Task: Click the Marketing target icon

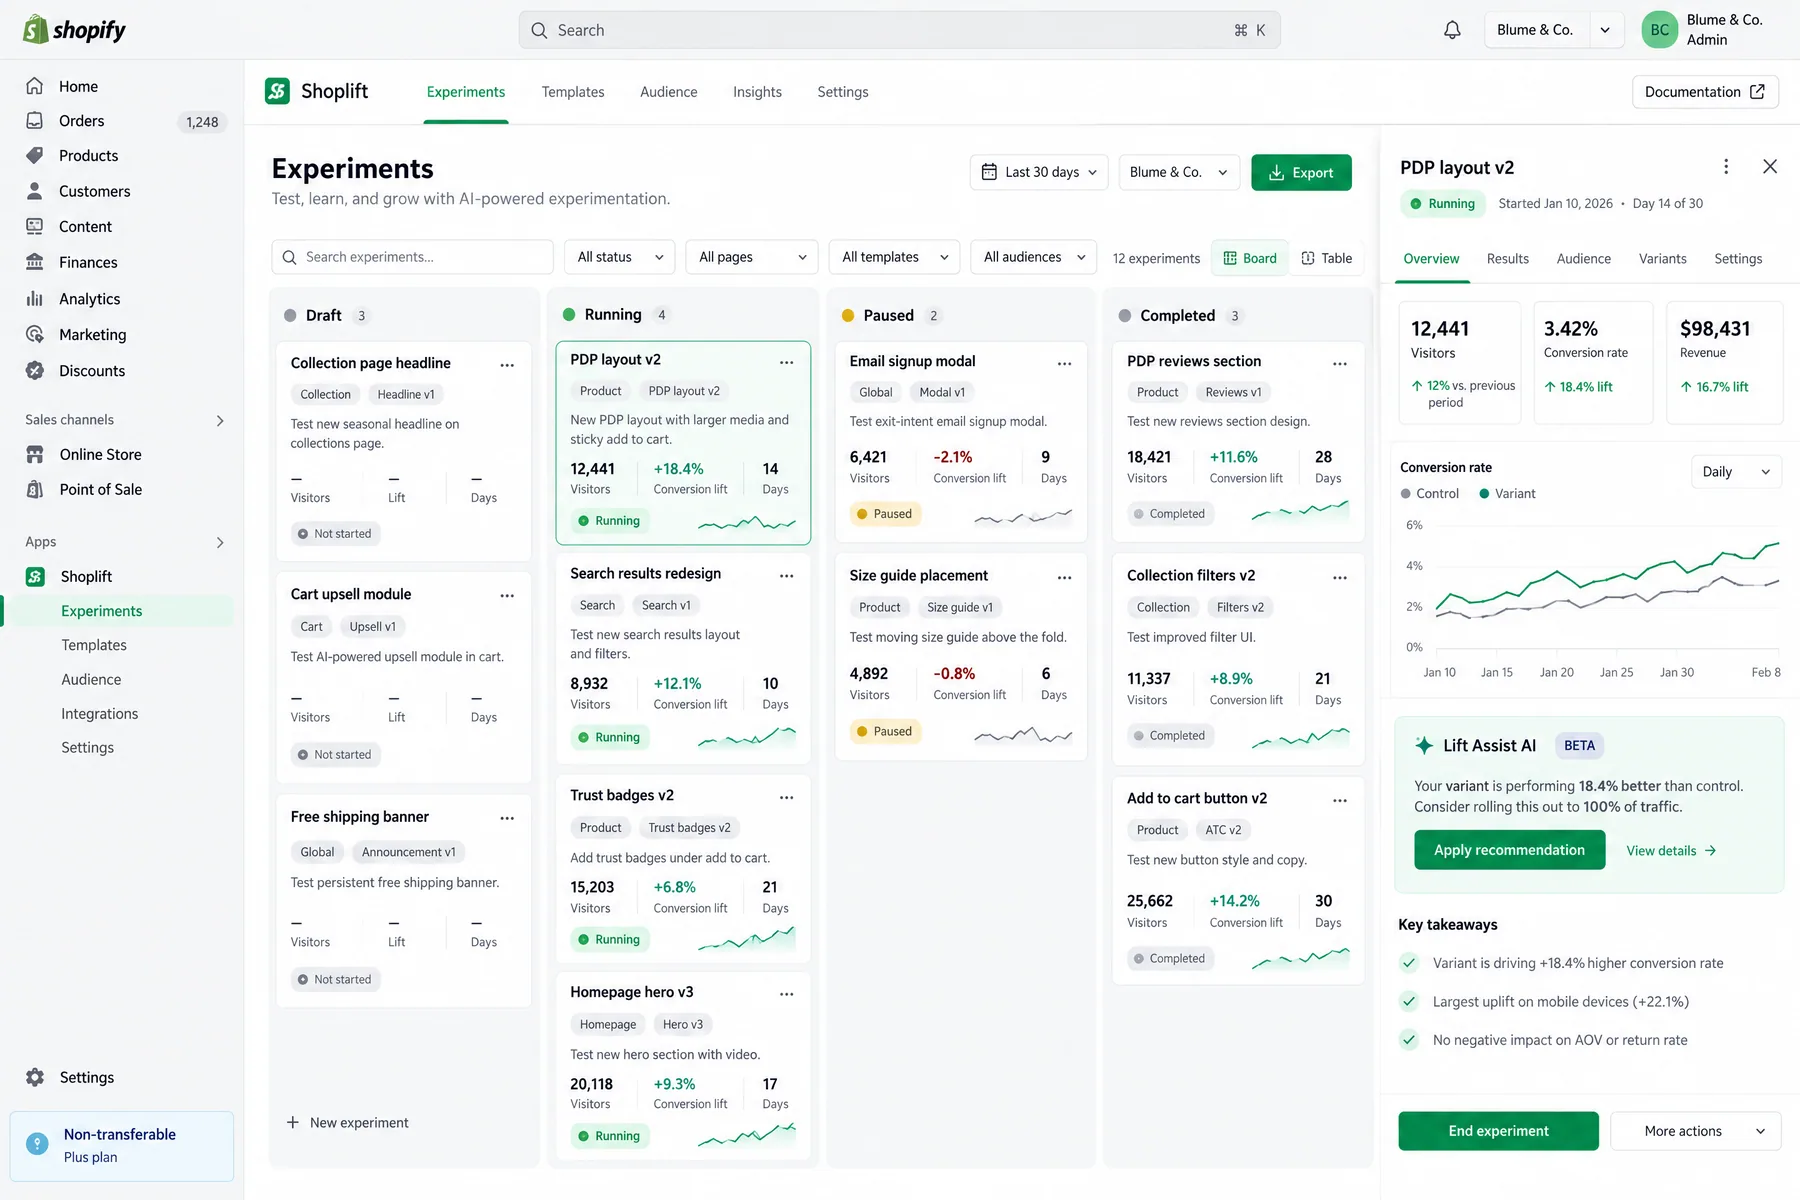Action: click(x=35, y=334)
